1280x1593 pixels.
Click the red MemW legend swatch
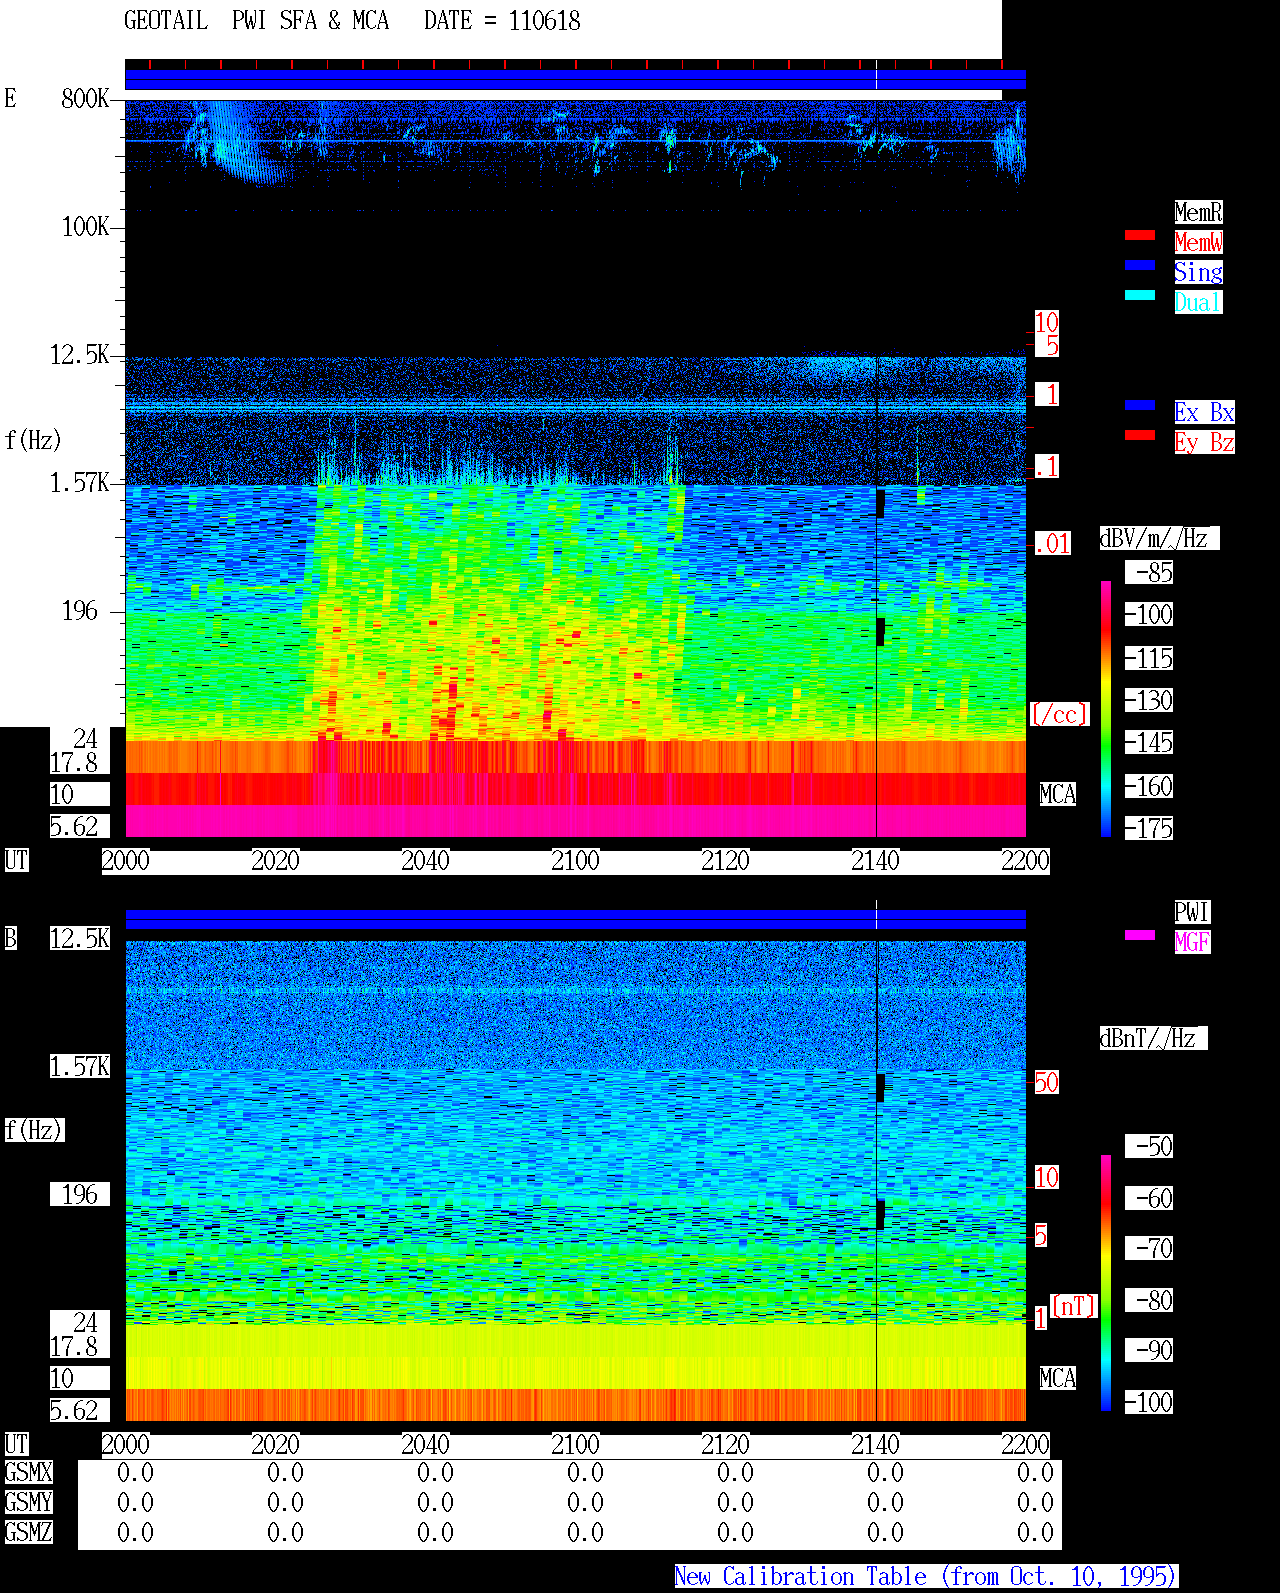[1140, 235]
